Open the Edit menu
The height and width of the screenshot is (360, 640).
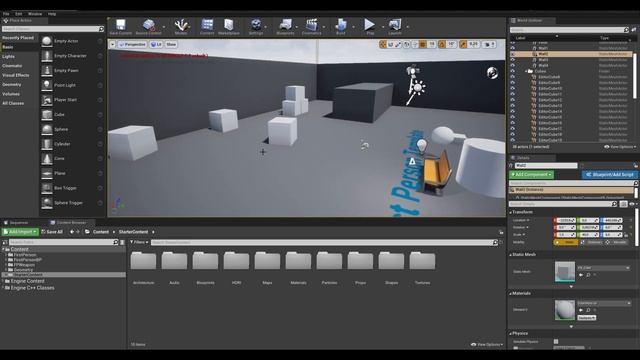(x=18, y=14)
